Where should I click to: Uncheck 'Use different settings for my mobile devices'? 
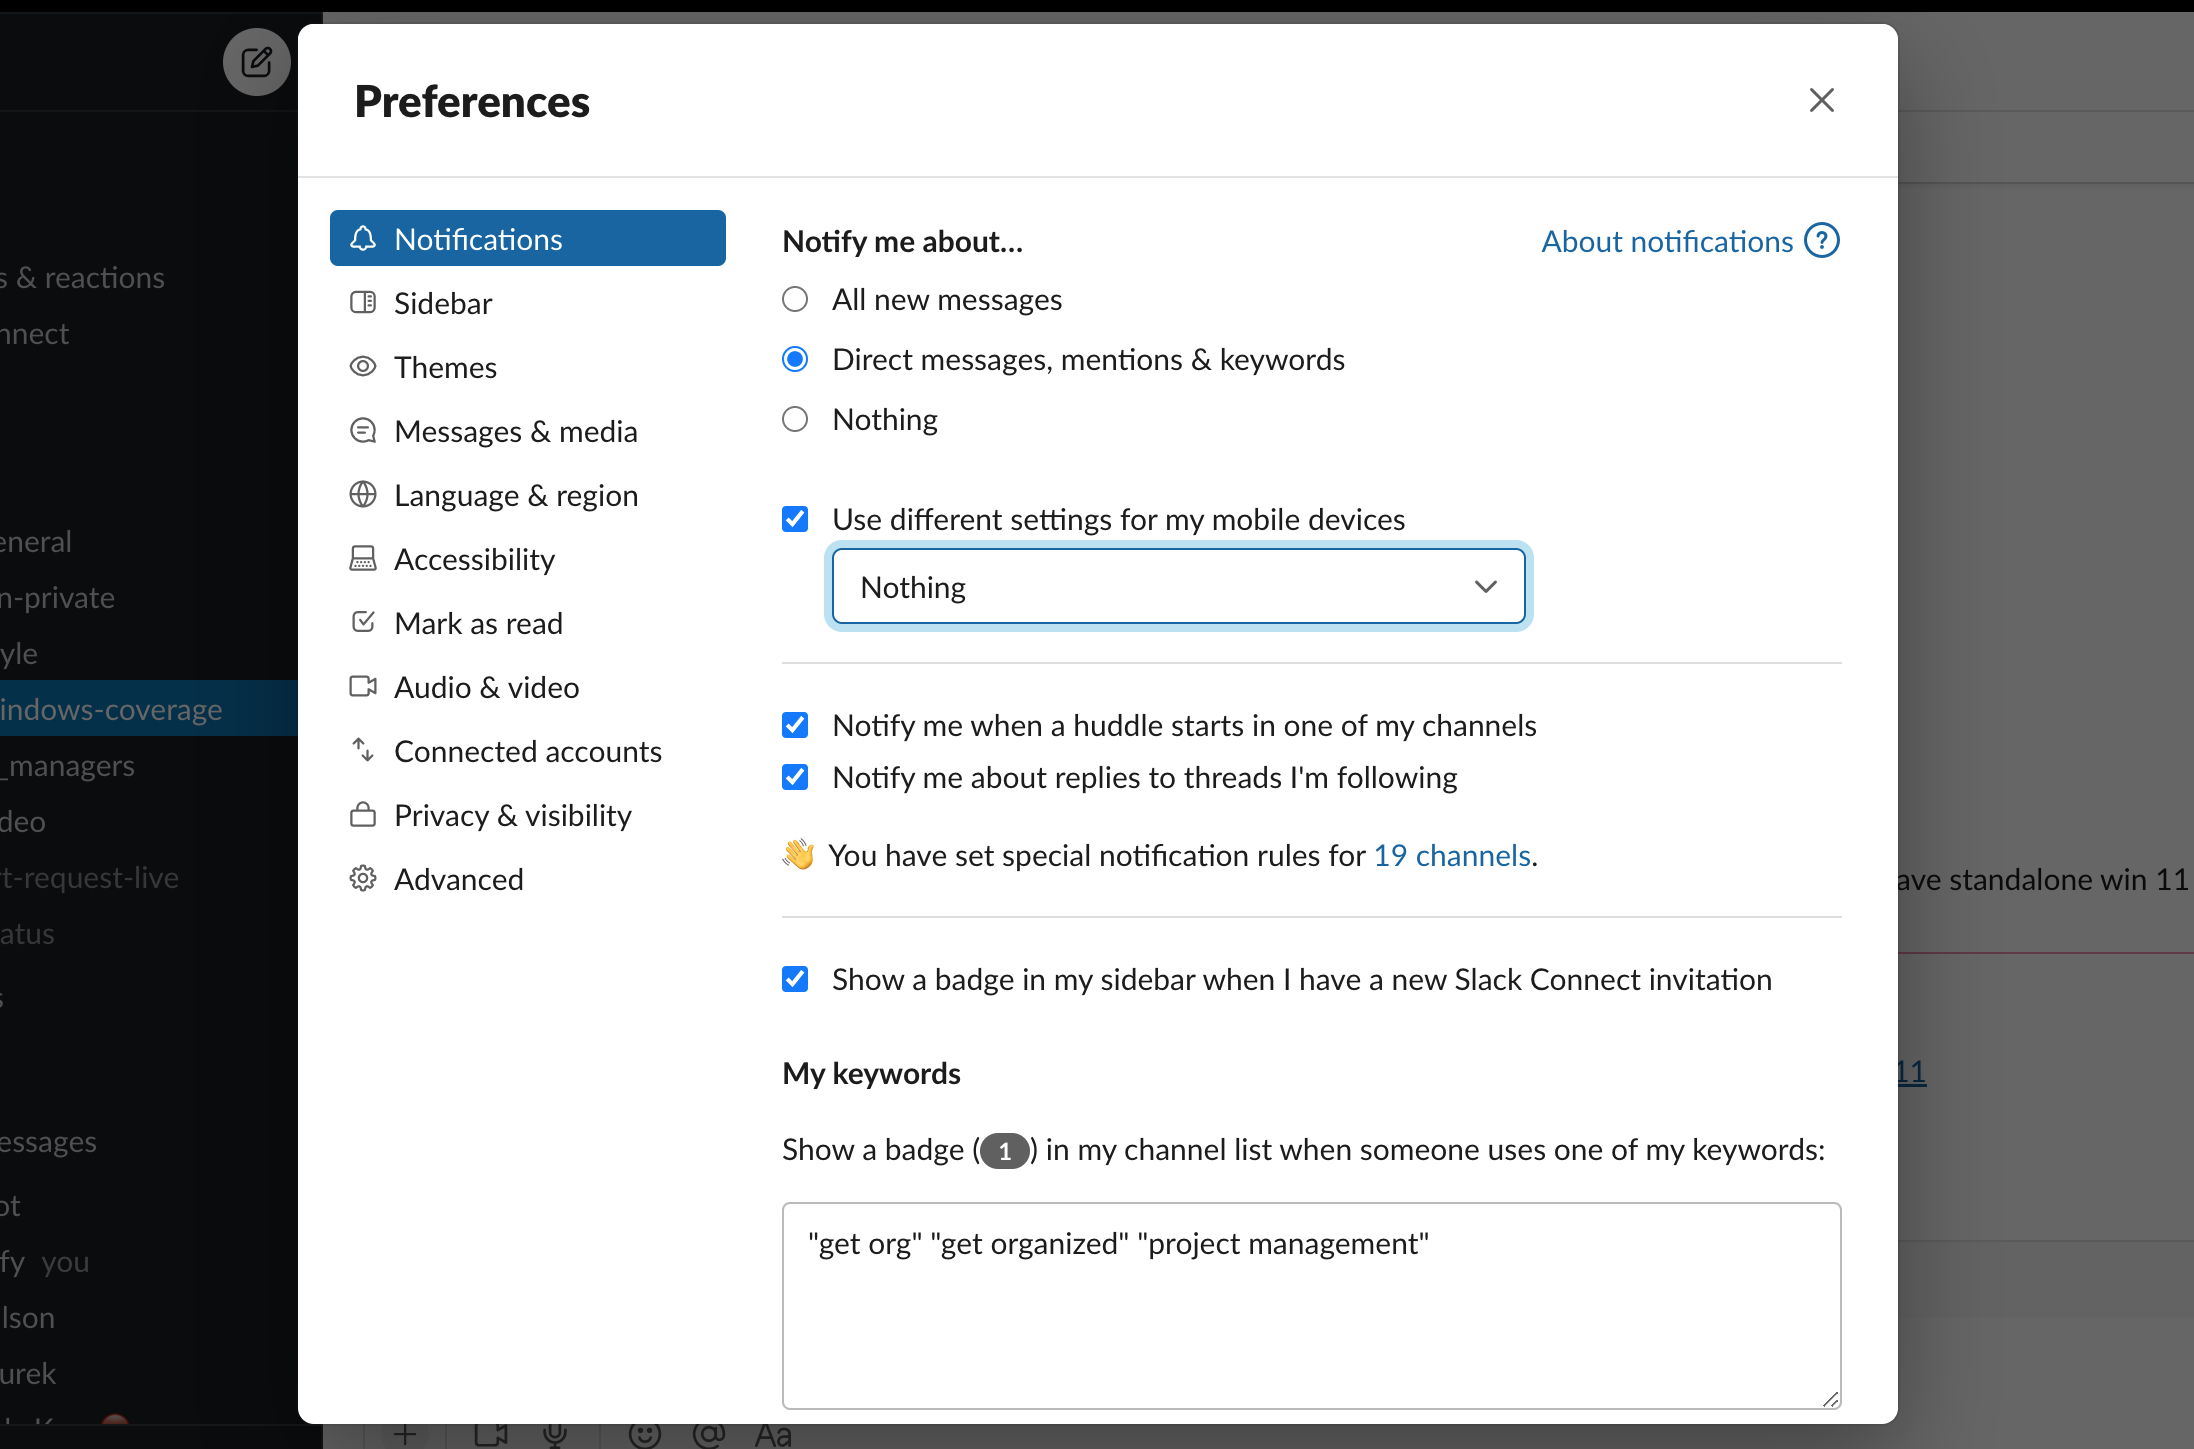click(x=794, y=518)
